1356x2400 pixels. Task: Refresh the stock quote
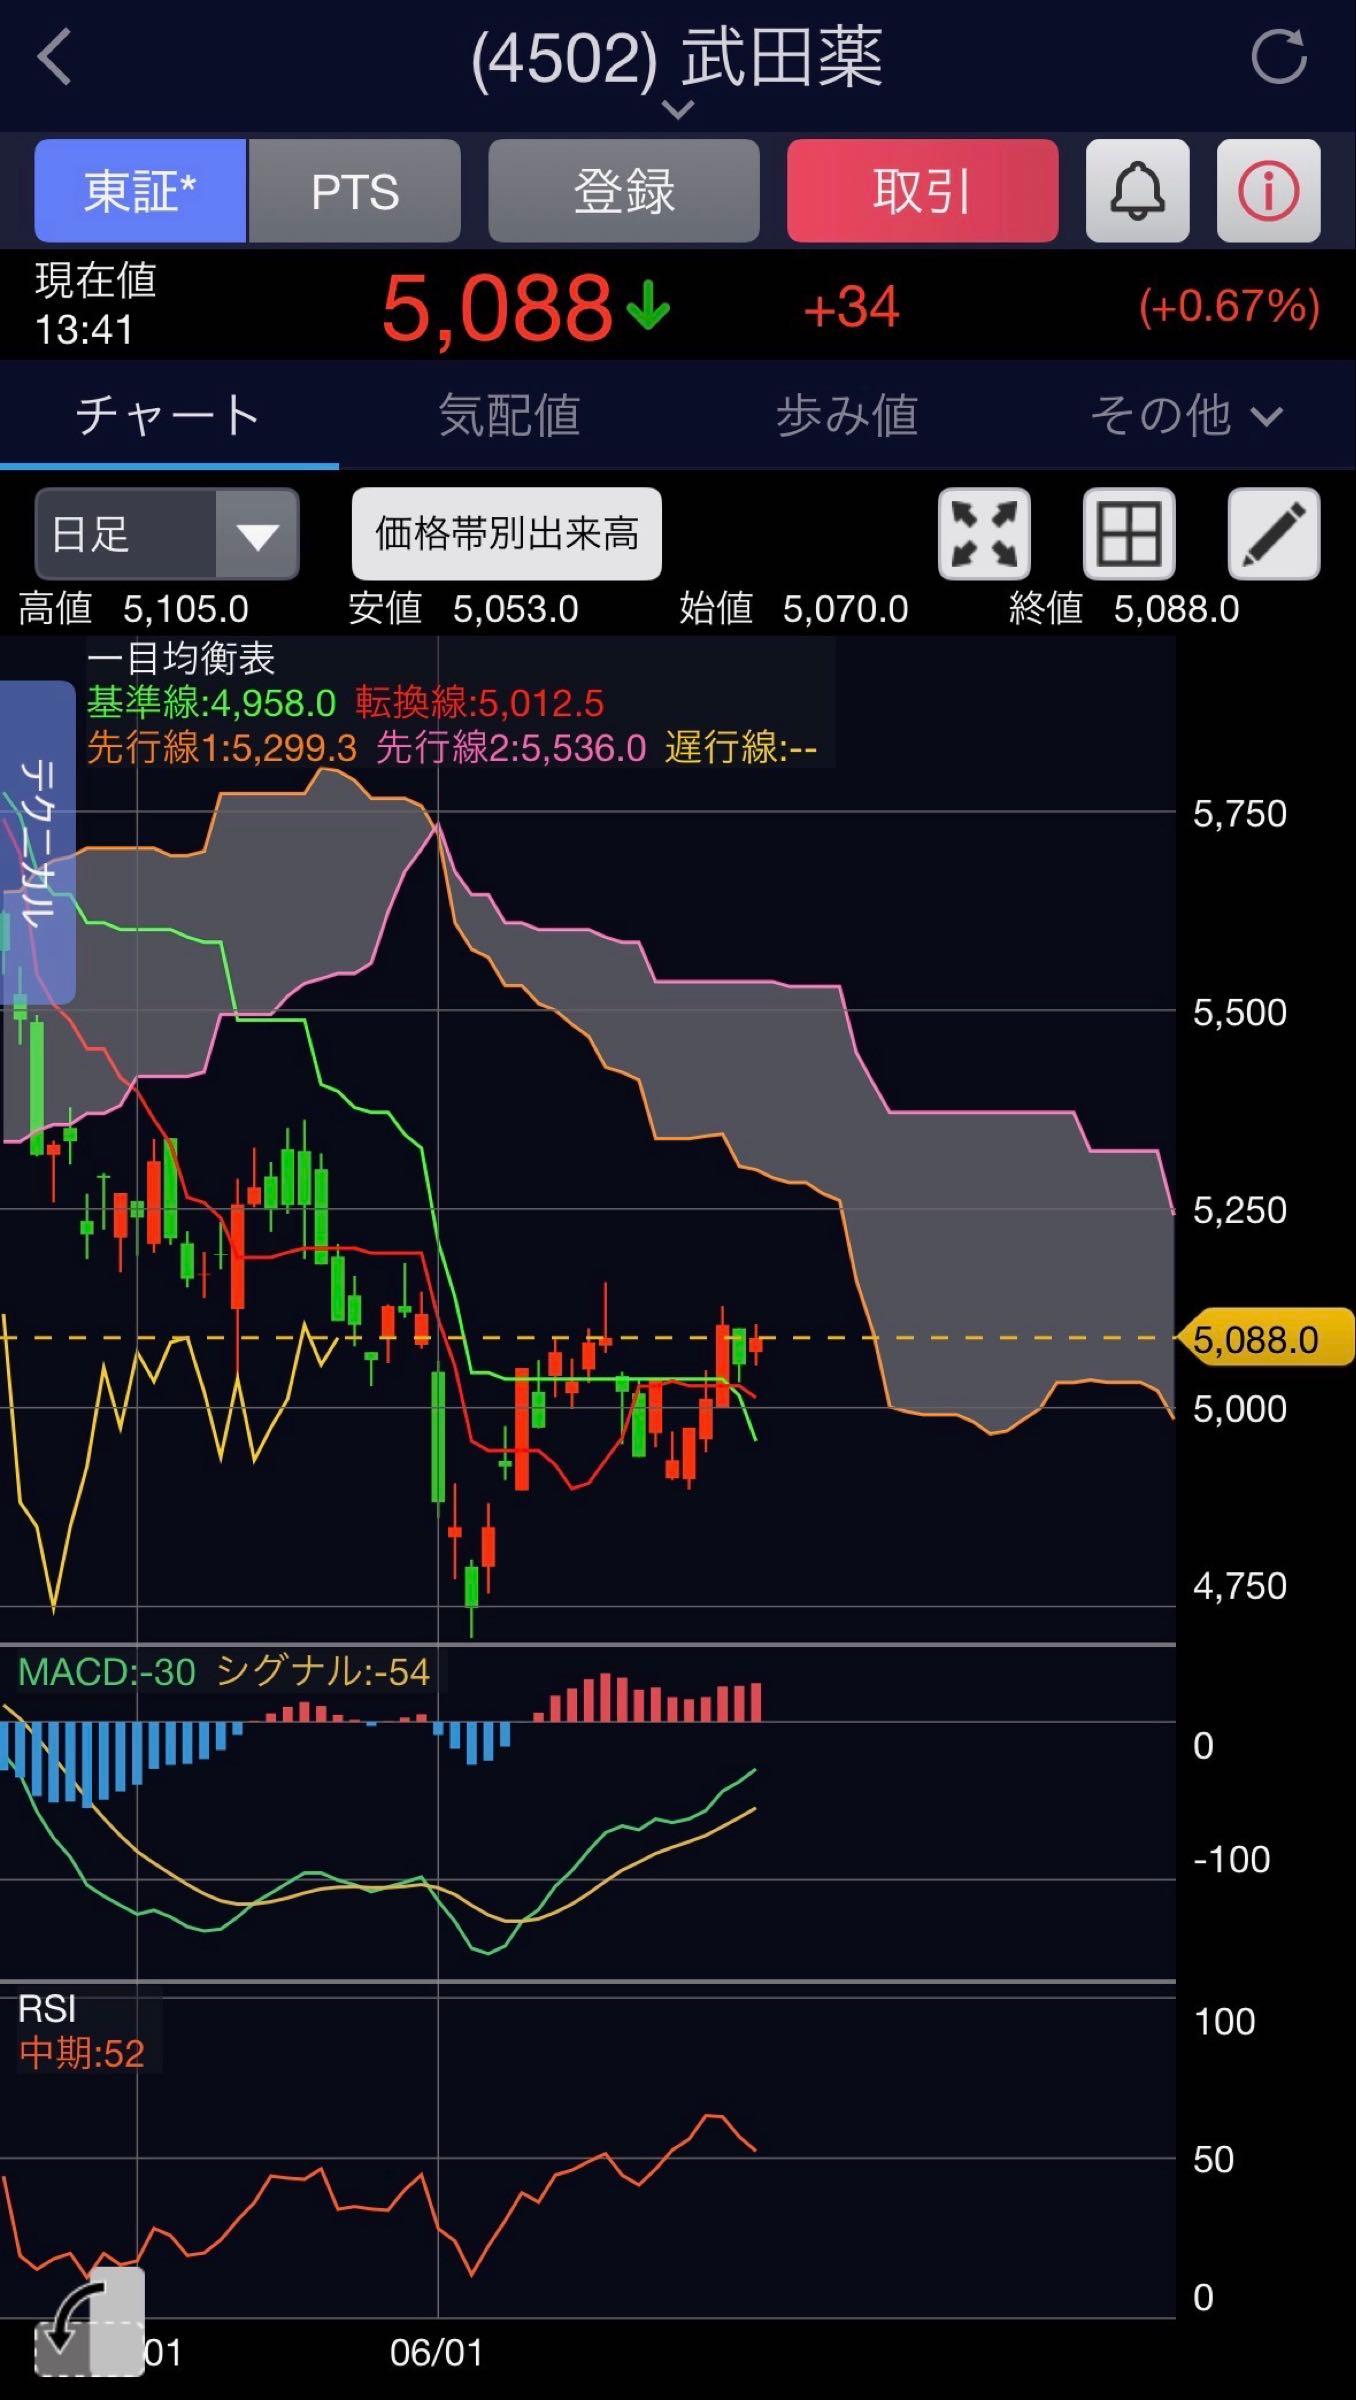pyautogui.click(x=1279, y=57)
